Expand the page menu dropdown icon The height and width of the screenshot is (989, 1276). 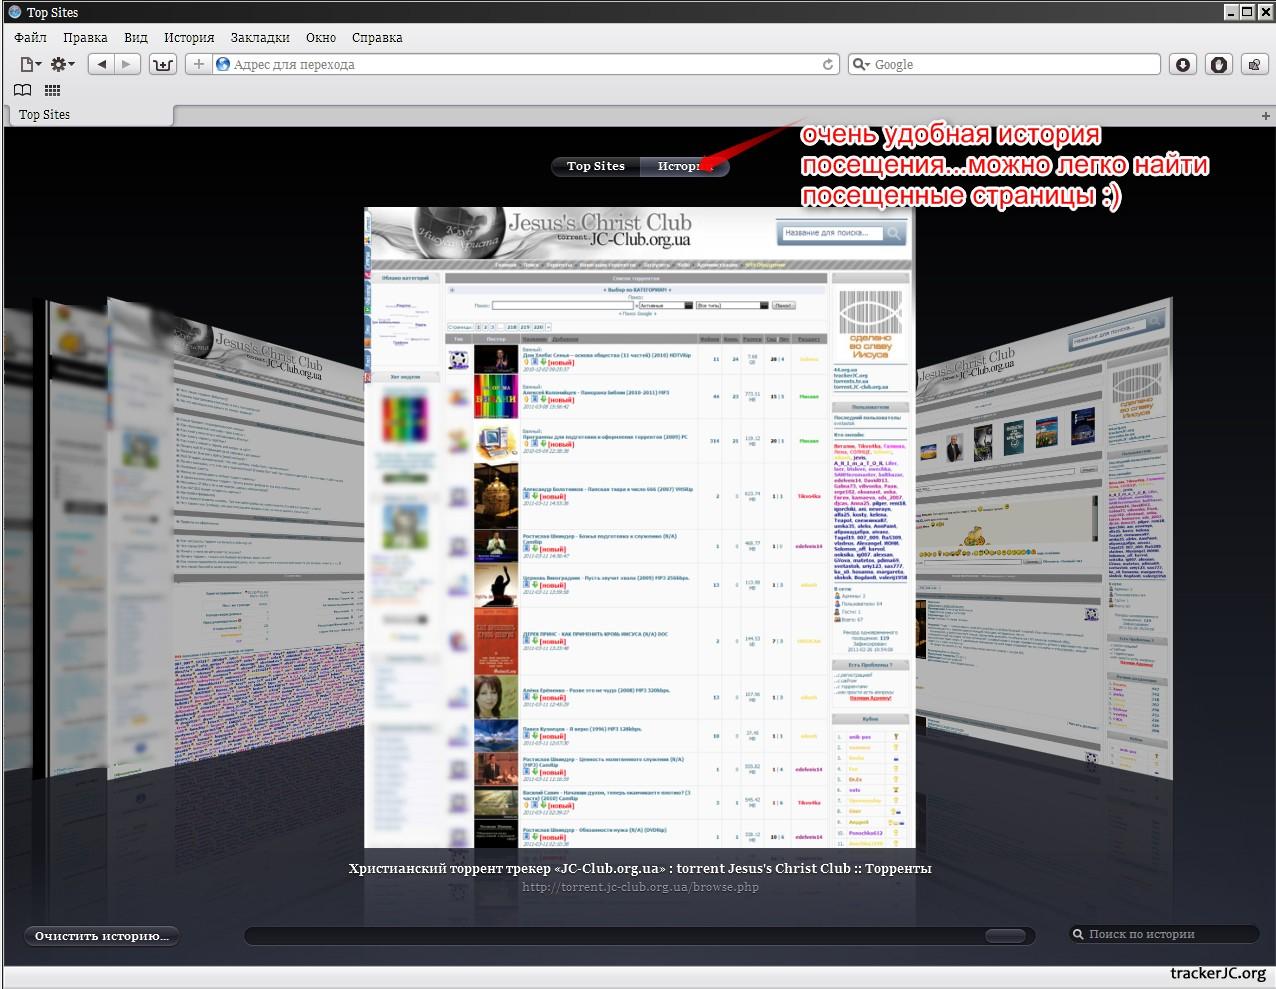click(x=31, y=64)
